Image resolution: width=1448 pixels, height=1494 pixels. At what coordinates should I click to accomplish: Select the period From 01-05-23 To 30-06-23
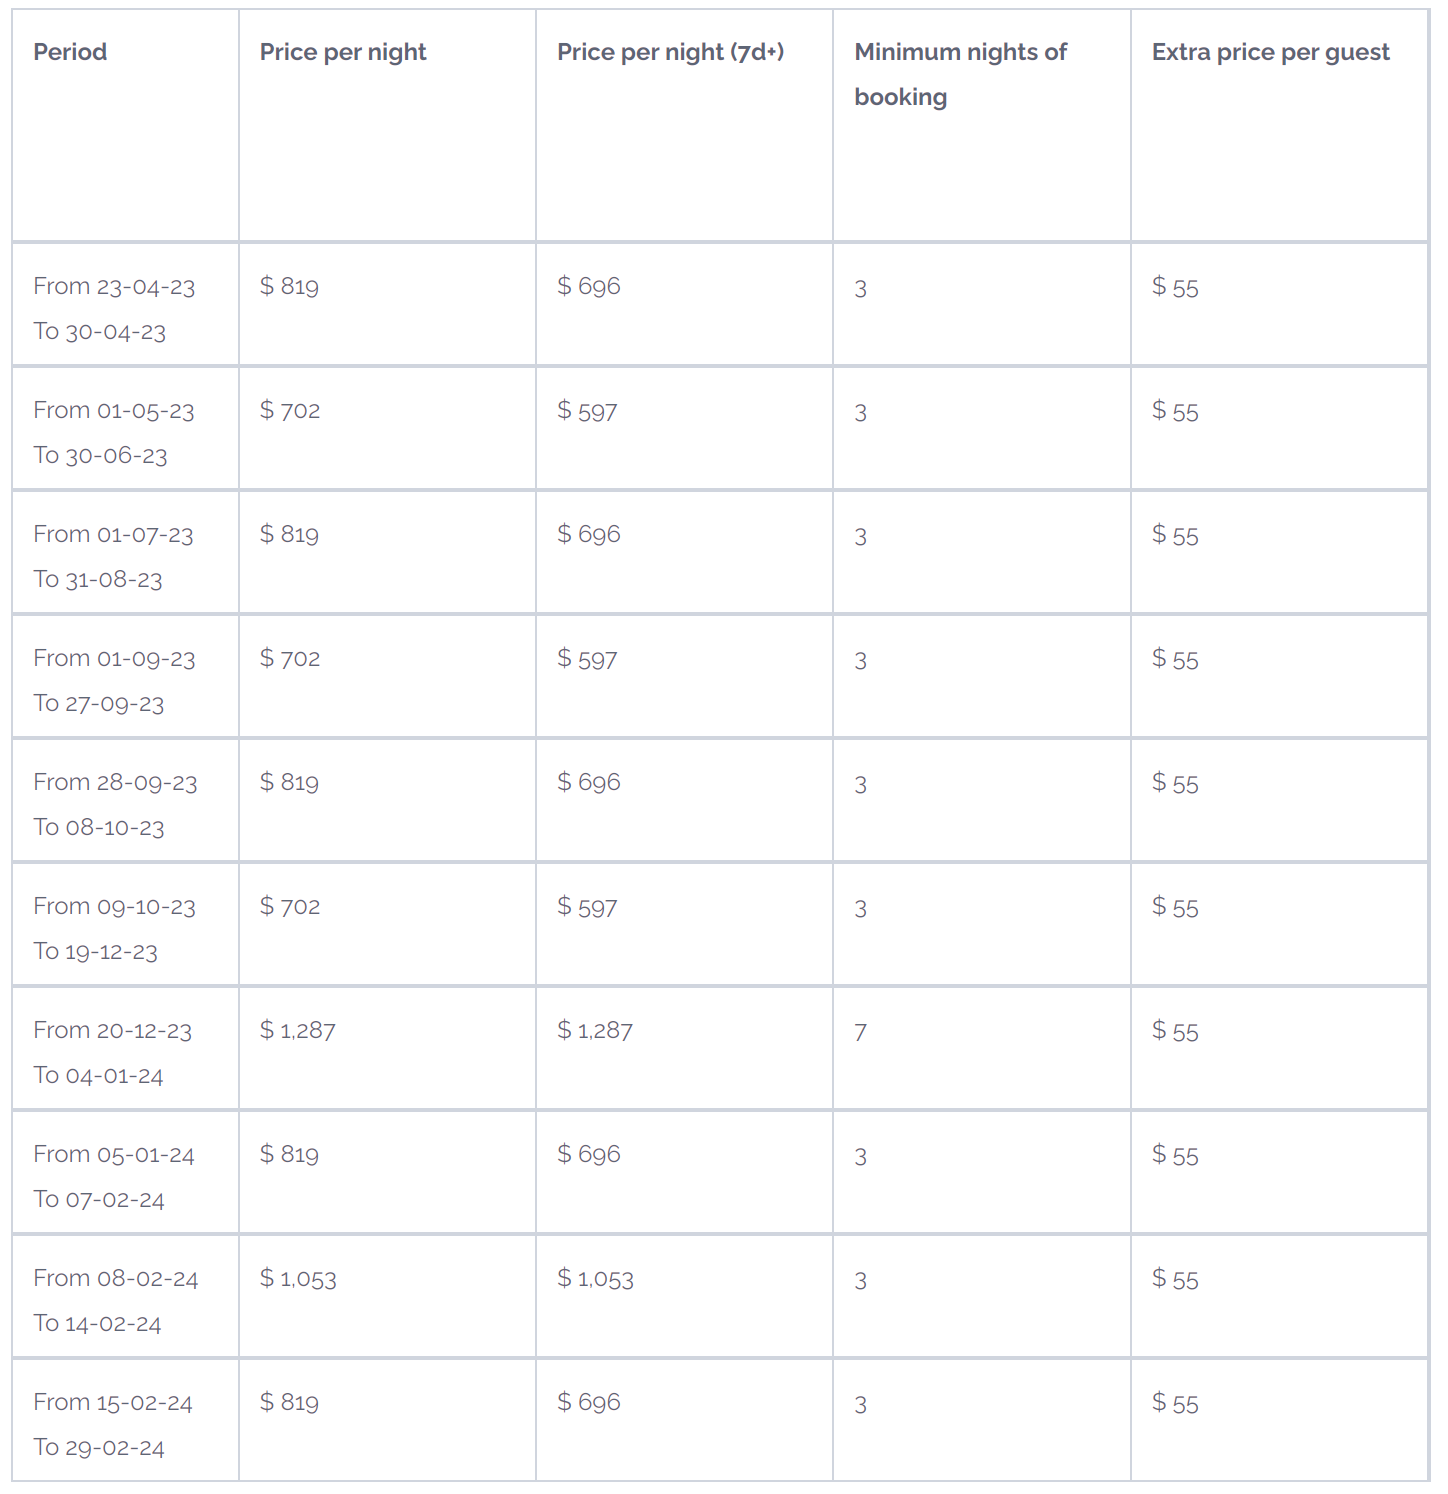(114, 433)
